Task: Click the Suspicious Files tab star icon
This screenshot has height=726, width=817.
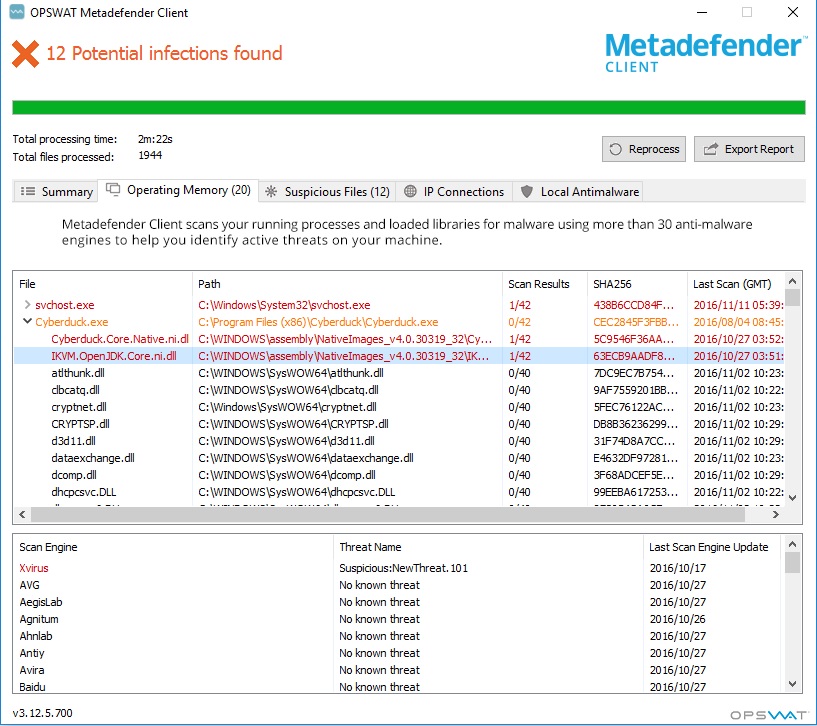Action: [271, 191]
